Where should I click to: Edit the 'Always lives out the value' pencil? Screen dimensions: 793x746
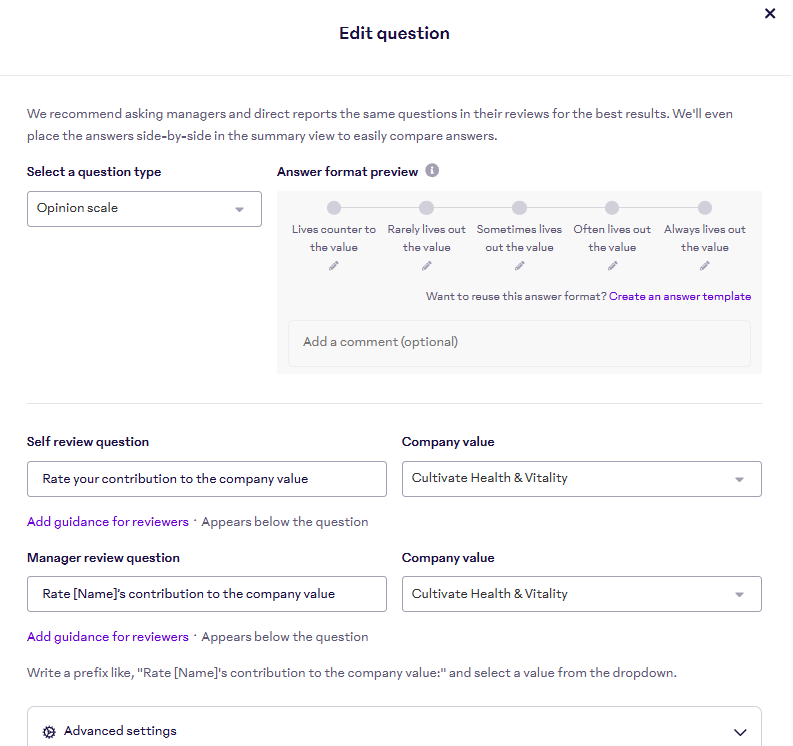(705, 266)
